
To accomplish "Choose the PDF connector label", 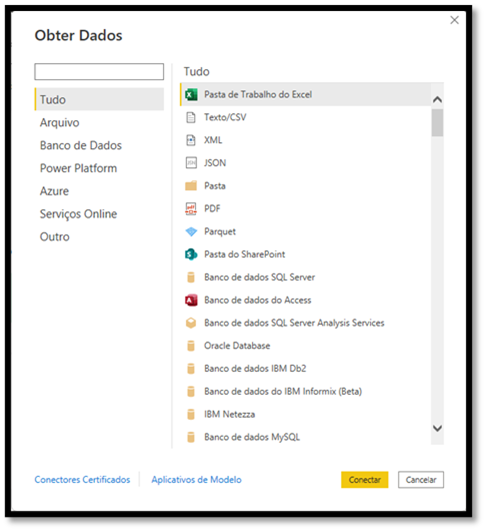I will click(212, 209).
